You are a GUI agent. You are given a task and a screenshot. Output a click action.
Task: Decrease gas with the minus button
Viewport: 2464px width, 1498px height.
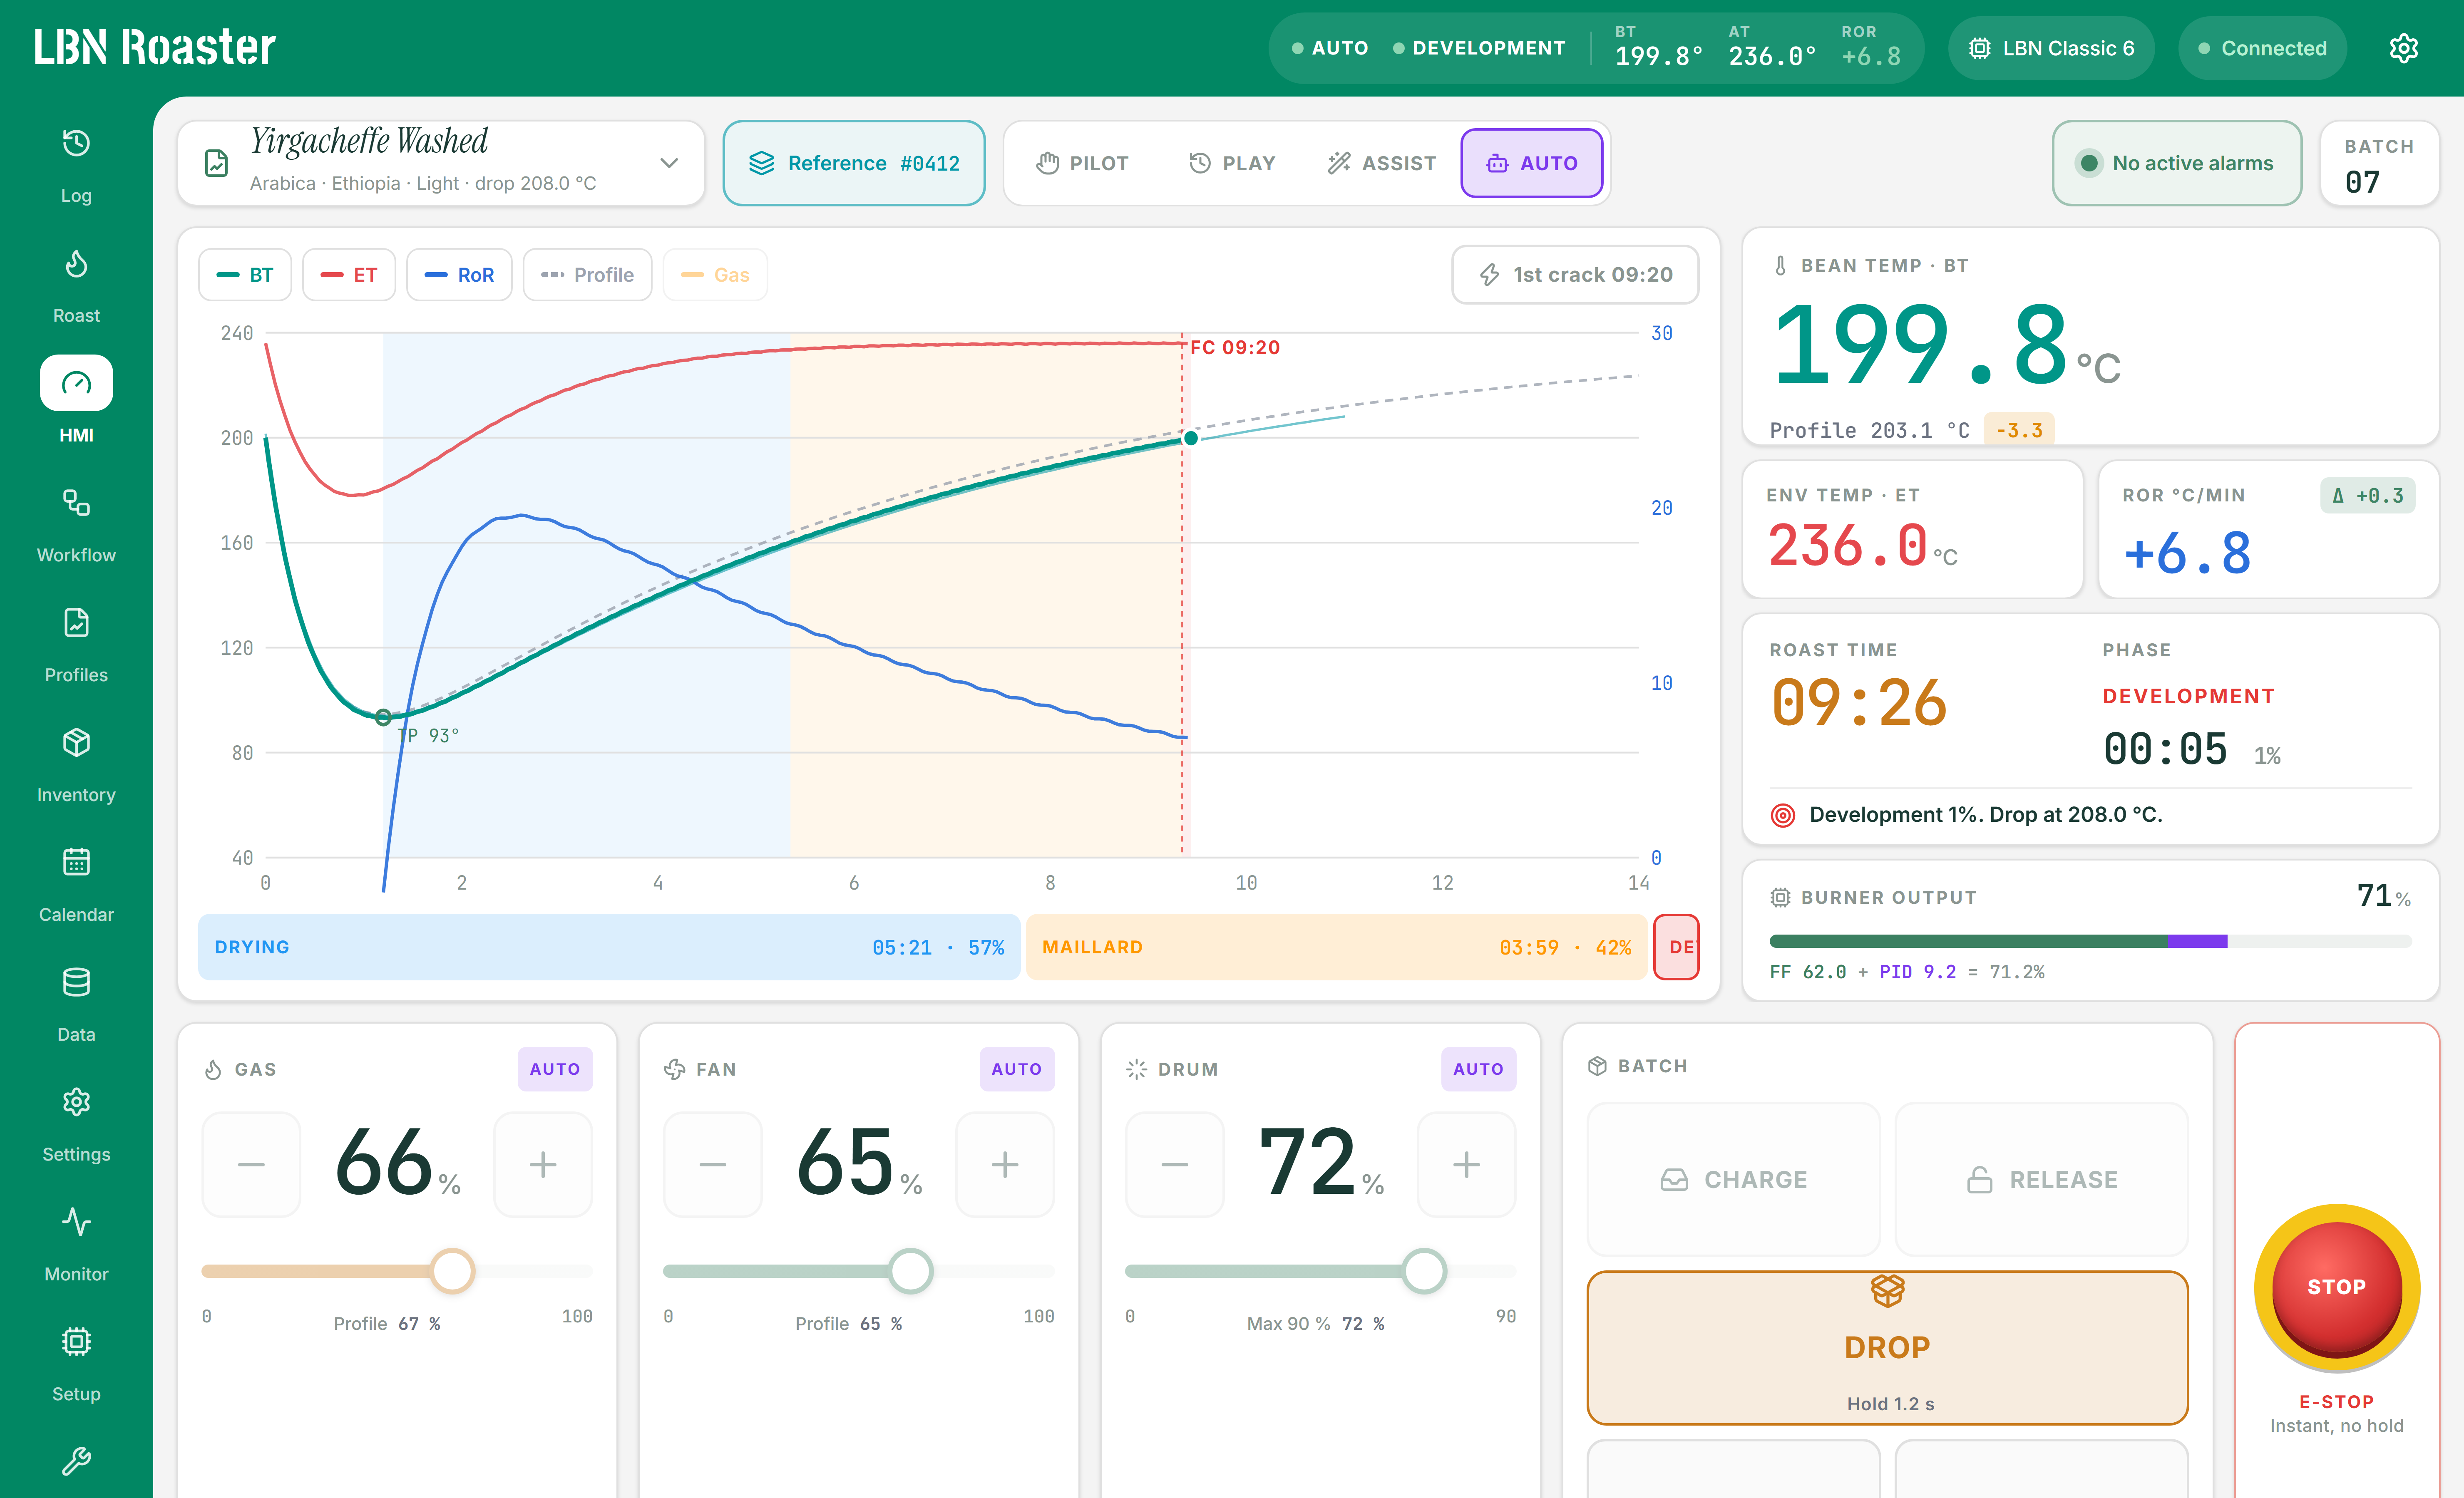251,1165
